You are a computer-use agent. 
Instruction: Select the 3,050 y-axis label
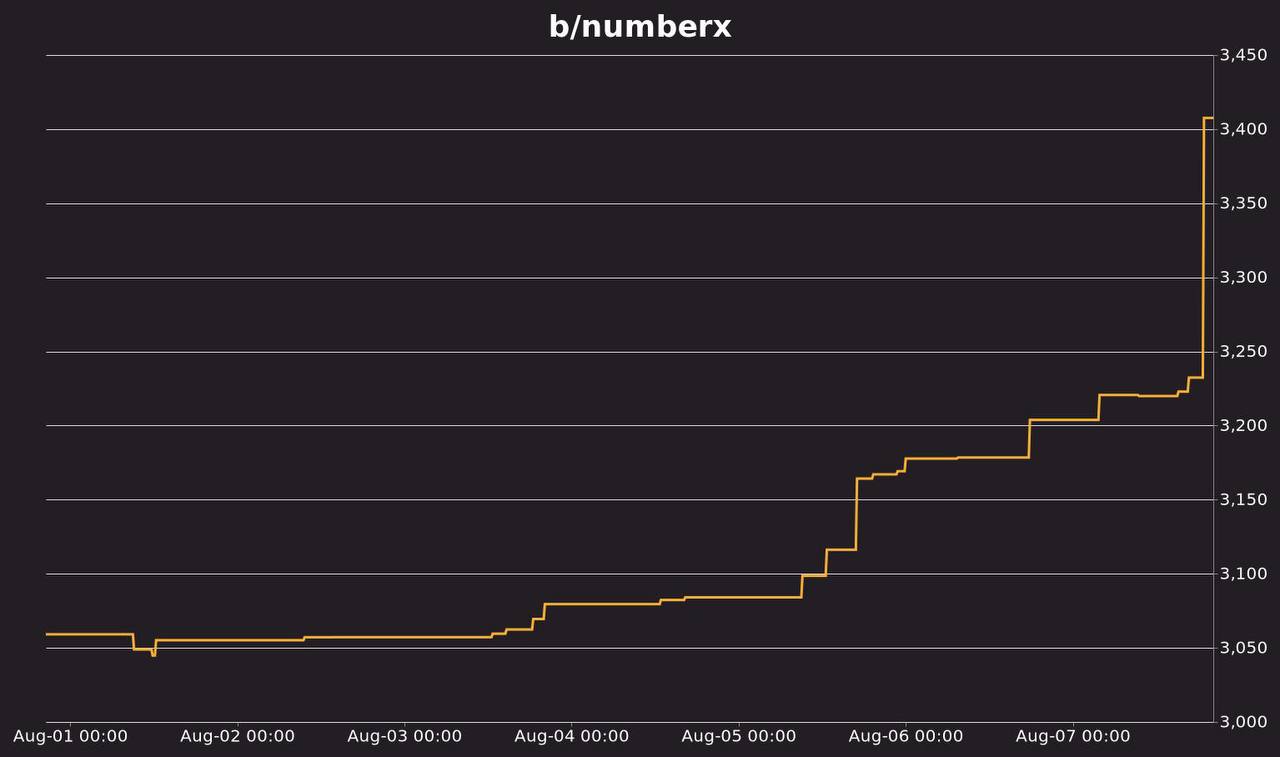1244,648
